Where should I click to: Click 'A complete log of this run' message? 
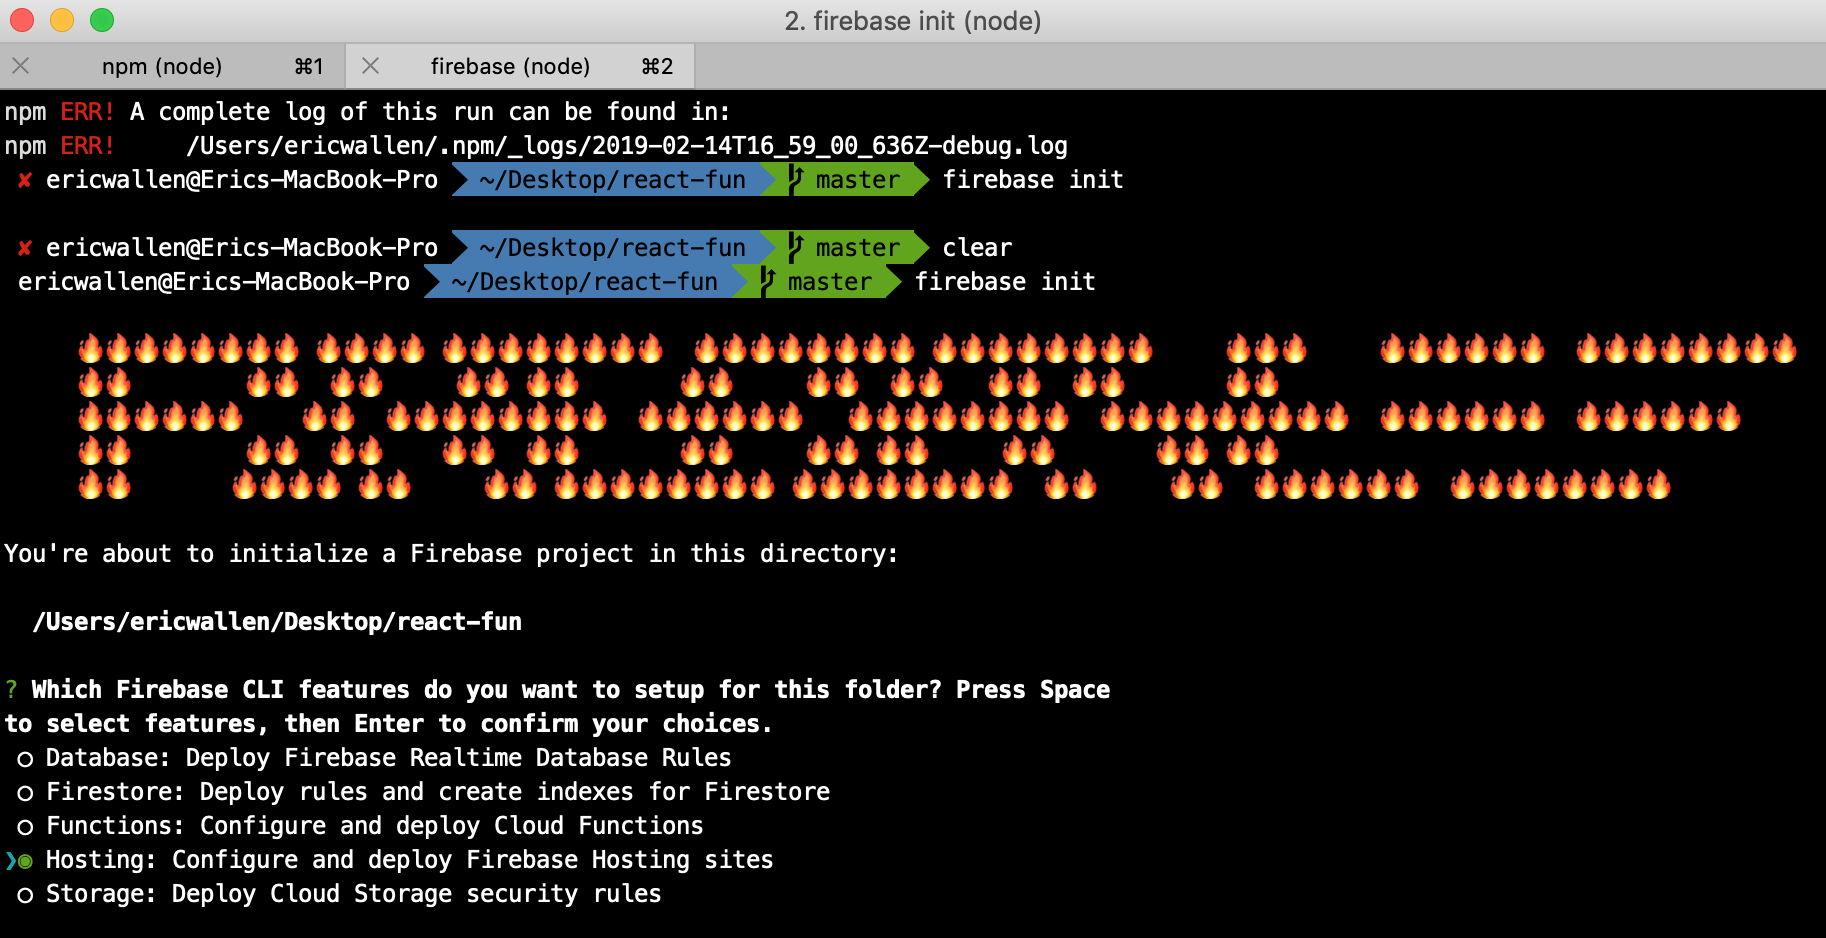(x=430, y=112)
